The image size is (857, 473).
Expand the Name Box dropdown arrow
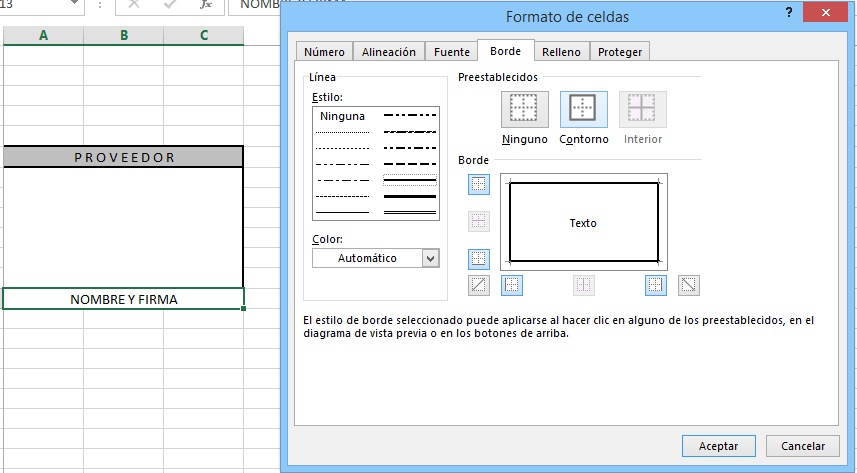click(75, 5)
